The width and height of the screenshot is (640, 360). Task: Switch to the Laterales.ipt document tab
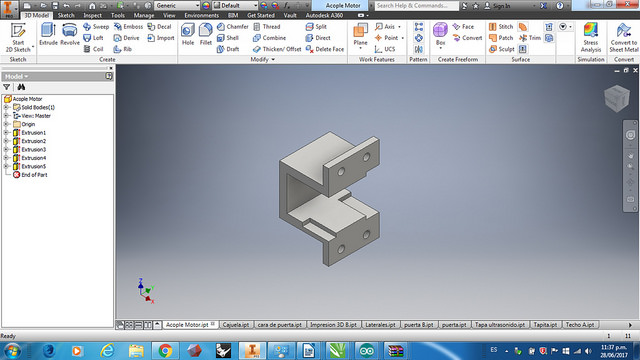pyautogui.click(x=380, y=325)
